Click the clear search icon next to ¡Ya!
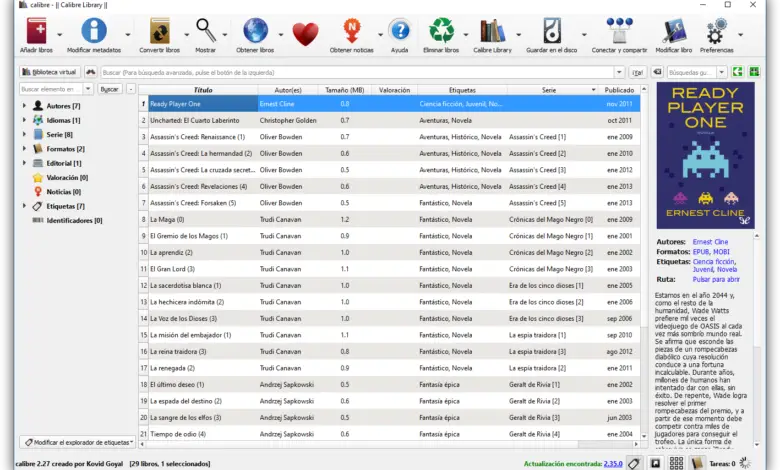The height and width of the screenshot is (470, 780). tap(658, 72)
